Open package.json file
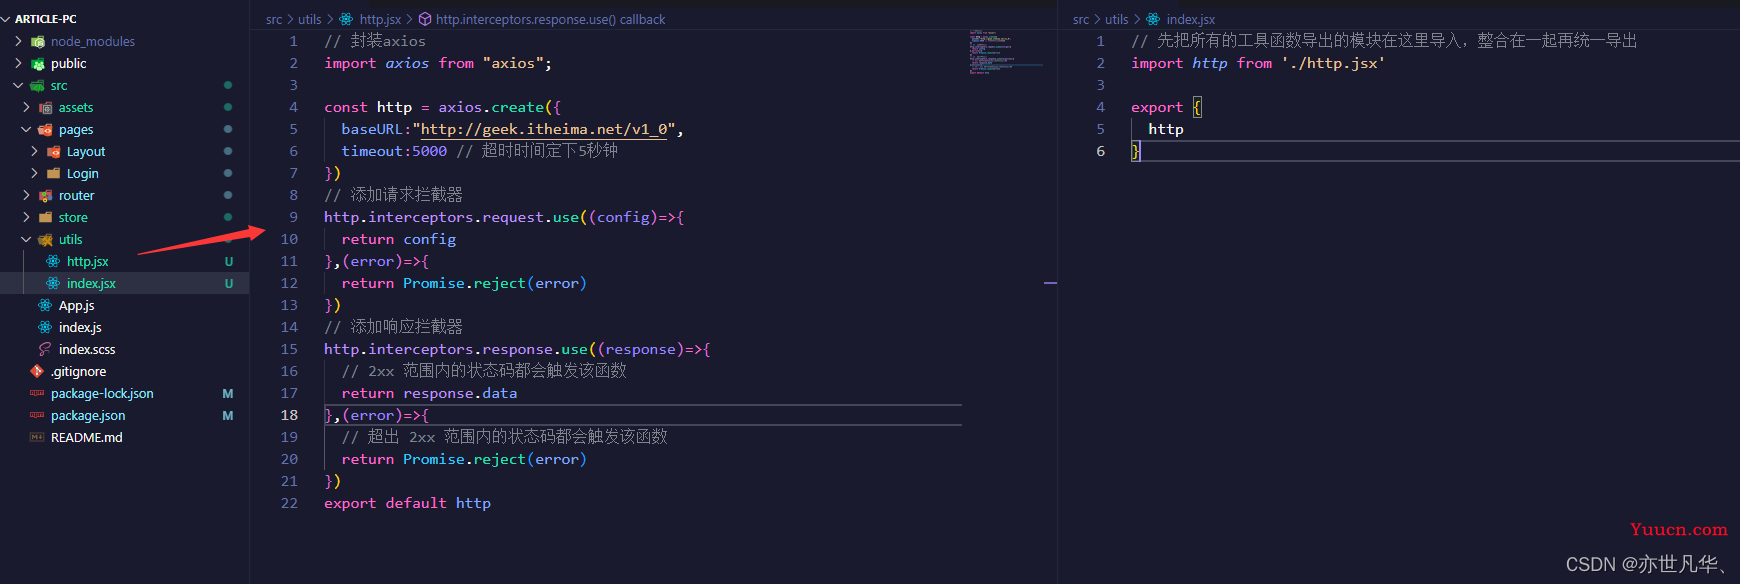Screen dimensions: 1740x584 coord(88,415)
